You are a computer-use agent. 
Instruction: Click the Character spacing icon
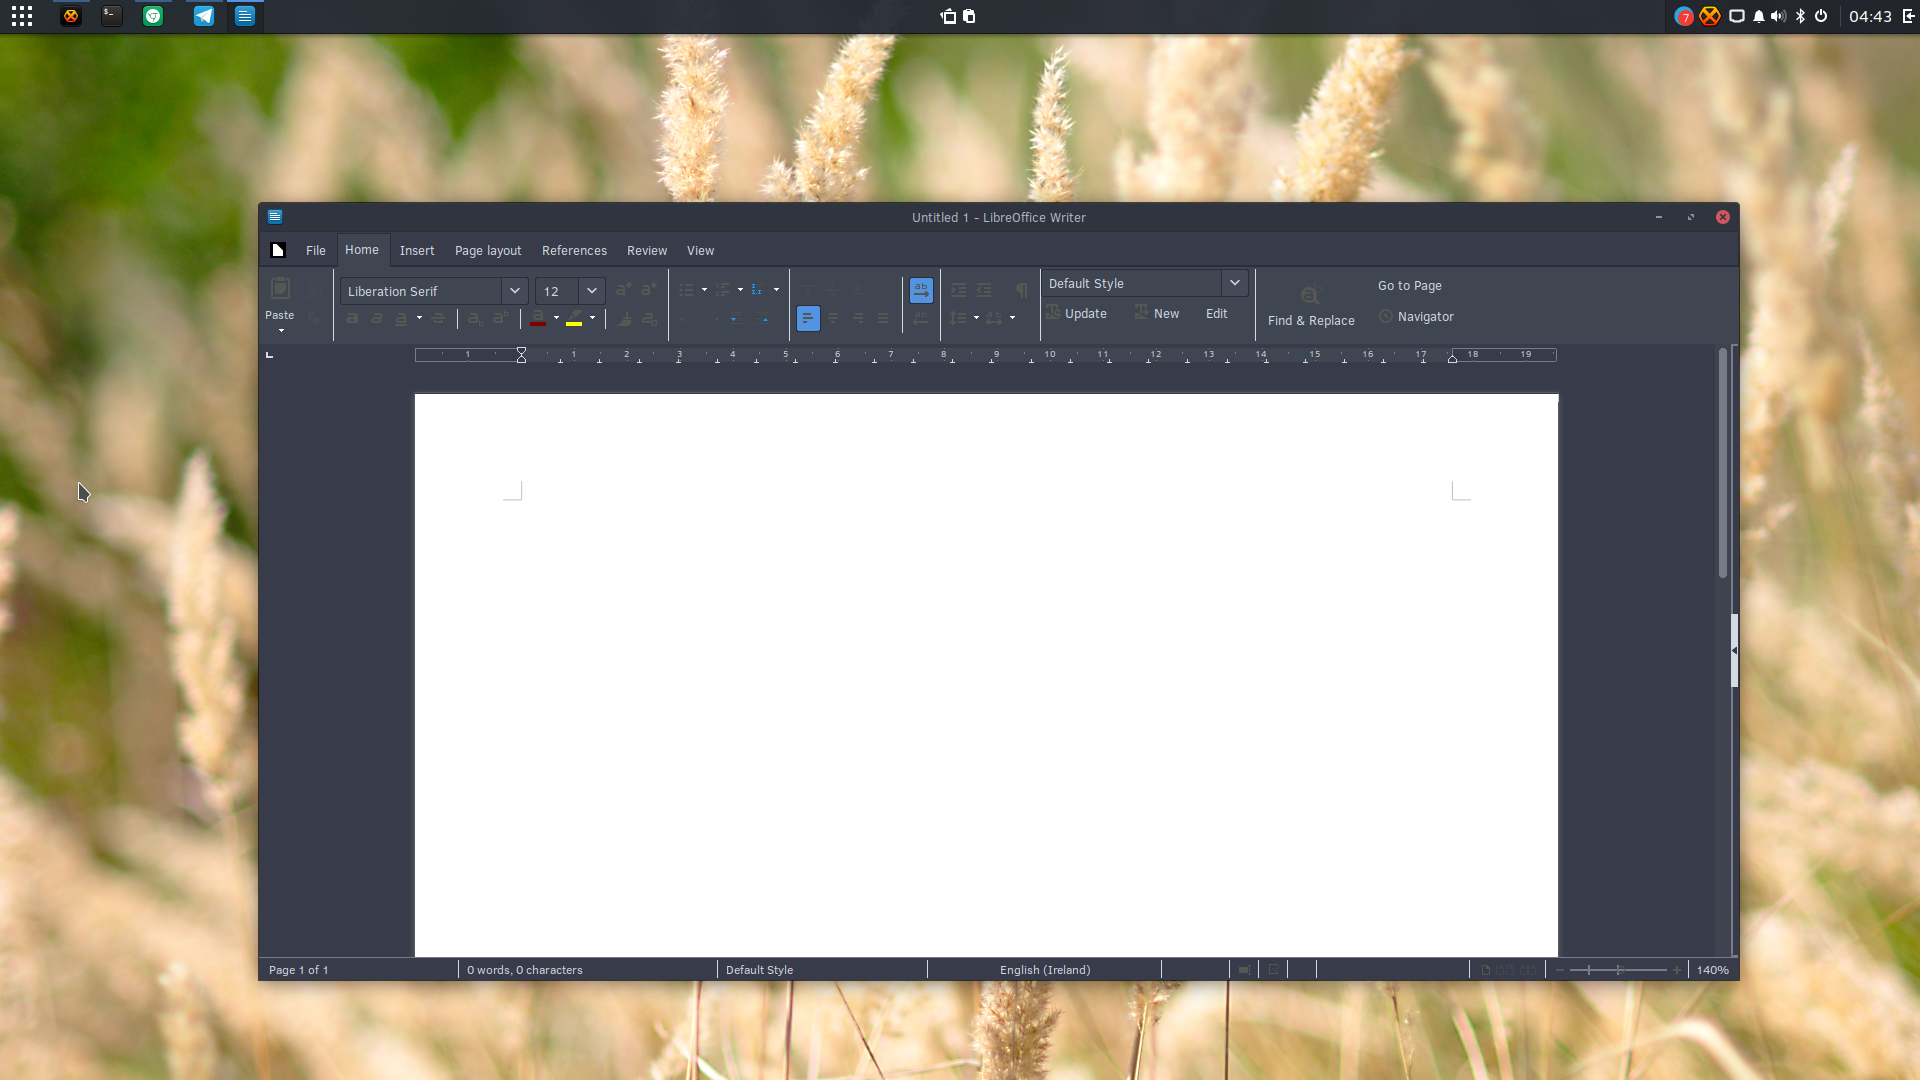(994, 318)
